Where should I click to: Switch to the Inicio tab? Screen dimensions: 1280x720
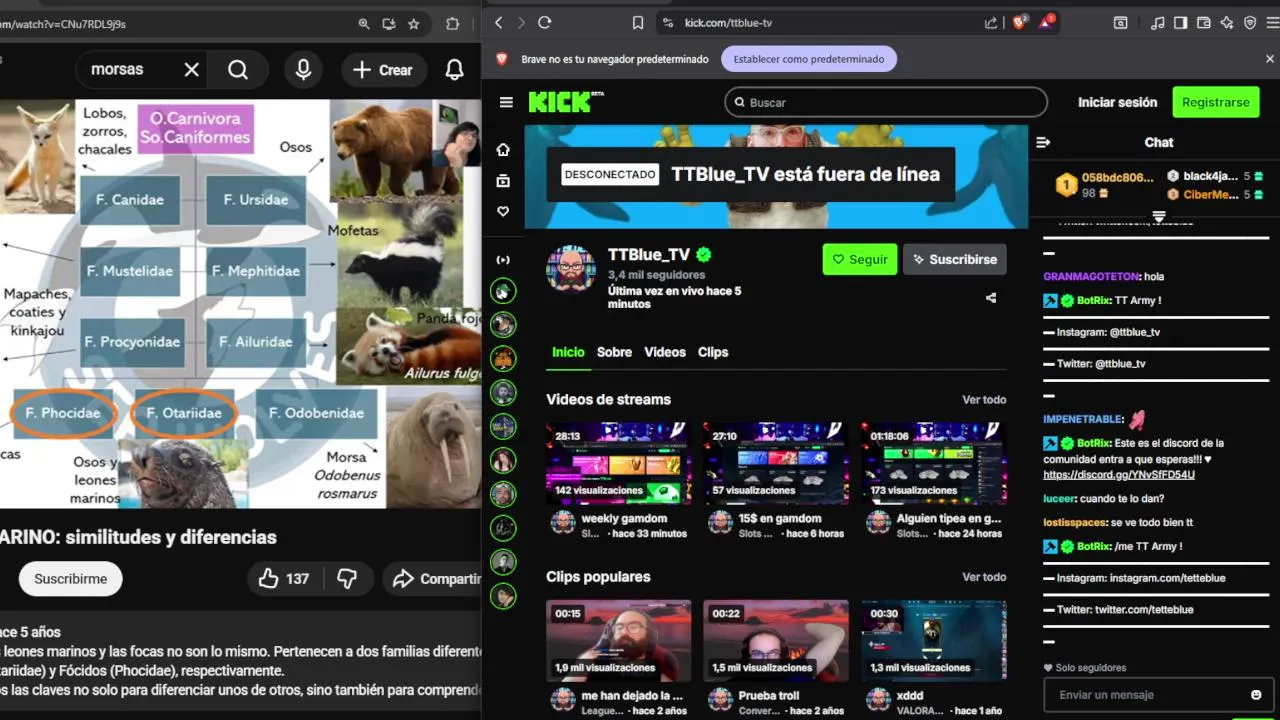(x=568, y=352)
